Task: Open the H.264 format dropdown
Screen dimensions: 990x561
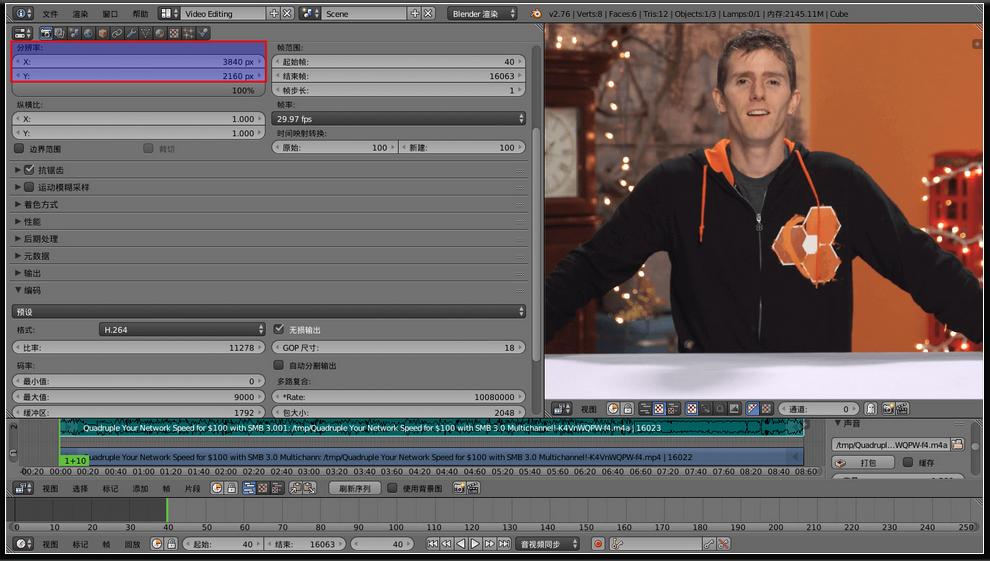Action: (x=182, y=329)
